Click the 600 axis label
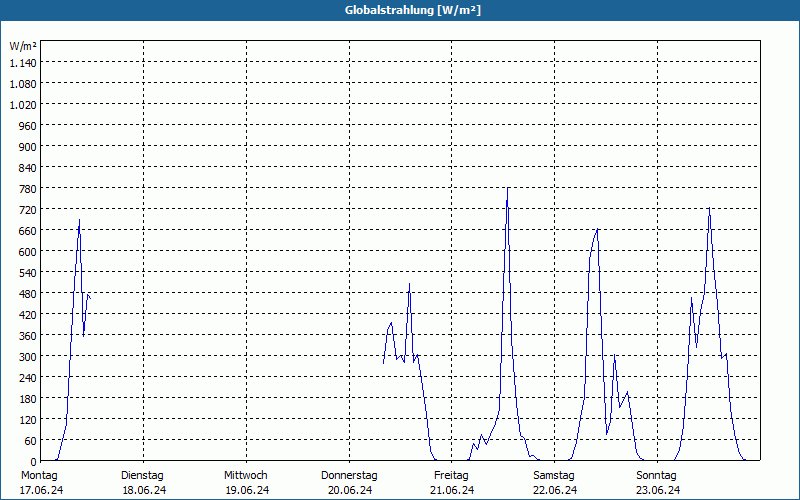The height and width of the screenshot is (500, 800). coord(28,252)
